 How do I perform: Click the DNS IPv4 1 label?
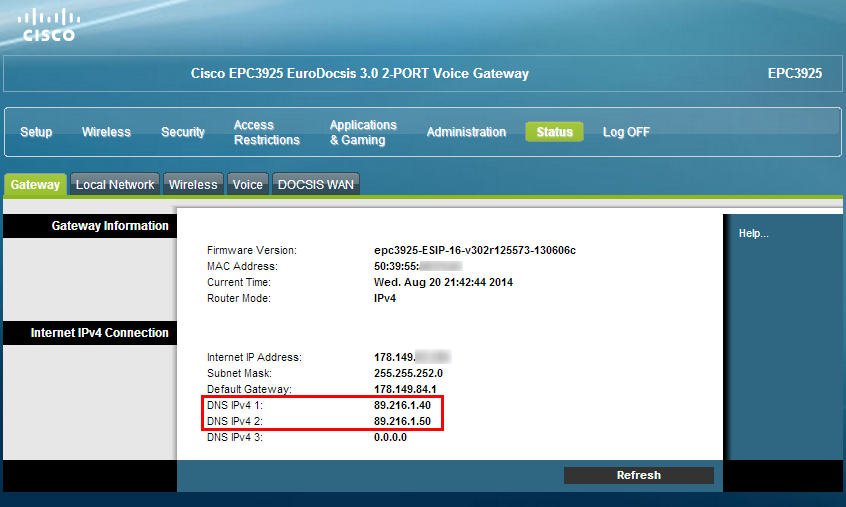[235, 405]
